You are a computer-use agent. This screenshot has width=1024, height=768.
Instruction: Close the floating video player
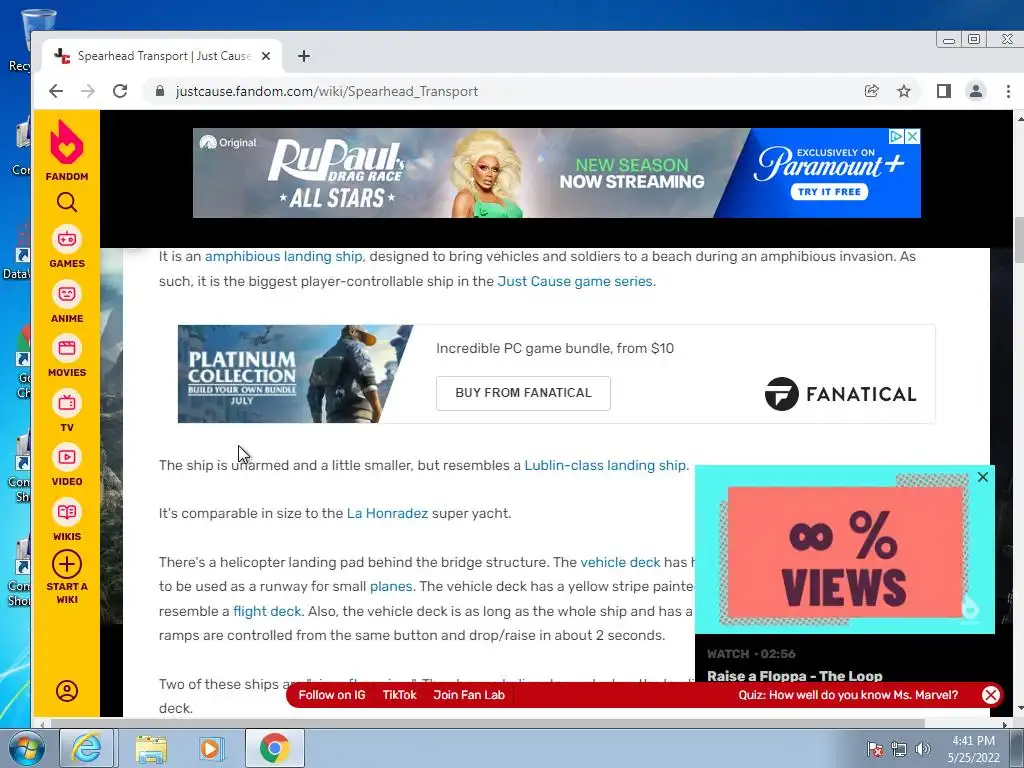[x=983, y=477]
